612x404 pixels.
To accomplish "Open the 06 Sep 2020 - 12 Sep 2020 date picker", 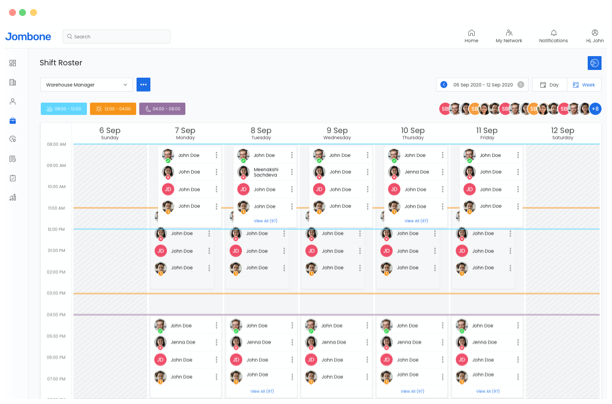I will point(483,85).
